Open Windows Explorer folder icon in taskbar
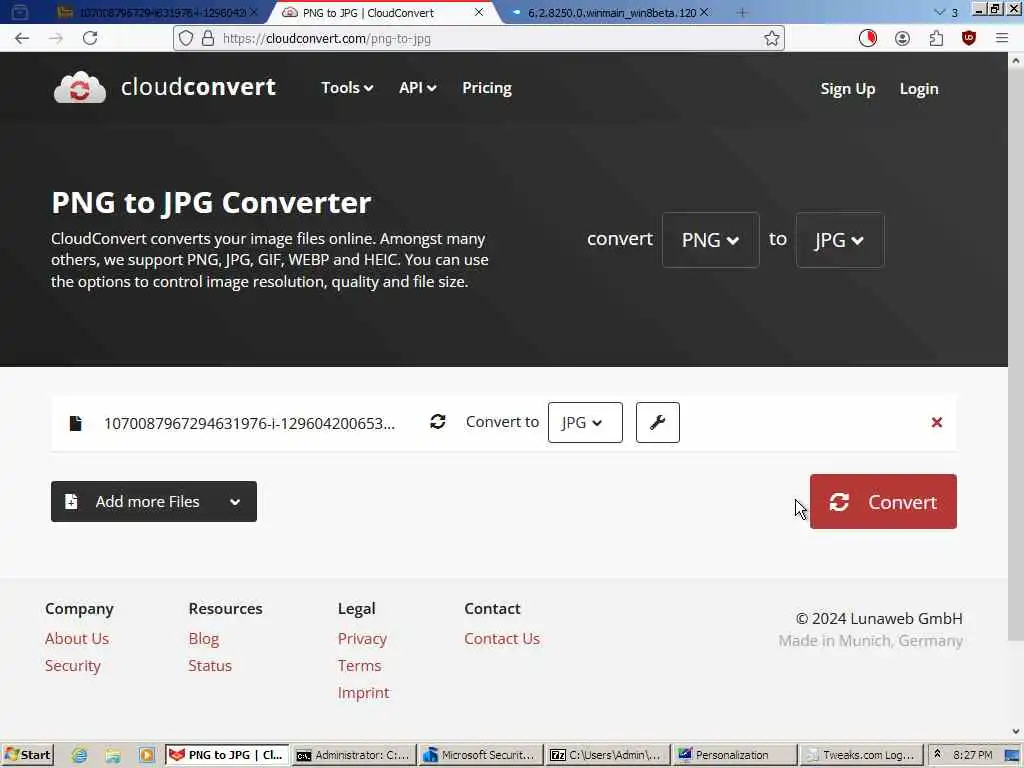The height and width of the screenshot is (768, 1024). (113, 755)
